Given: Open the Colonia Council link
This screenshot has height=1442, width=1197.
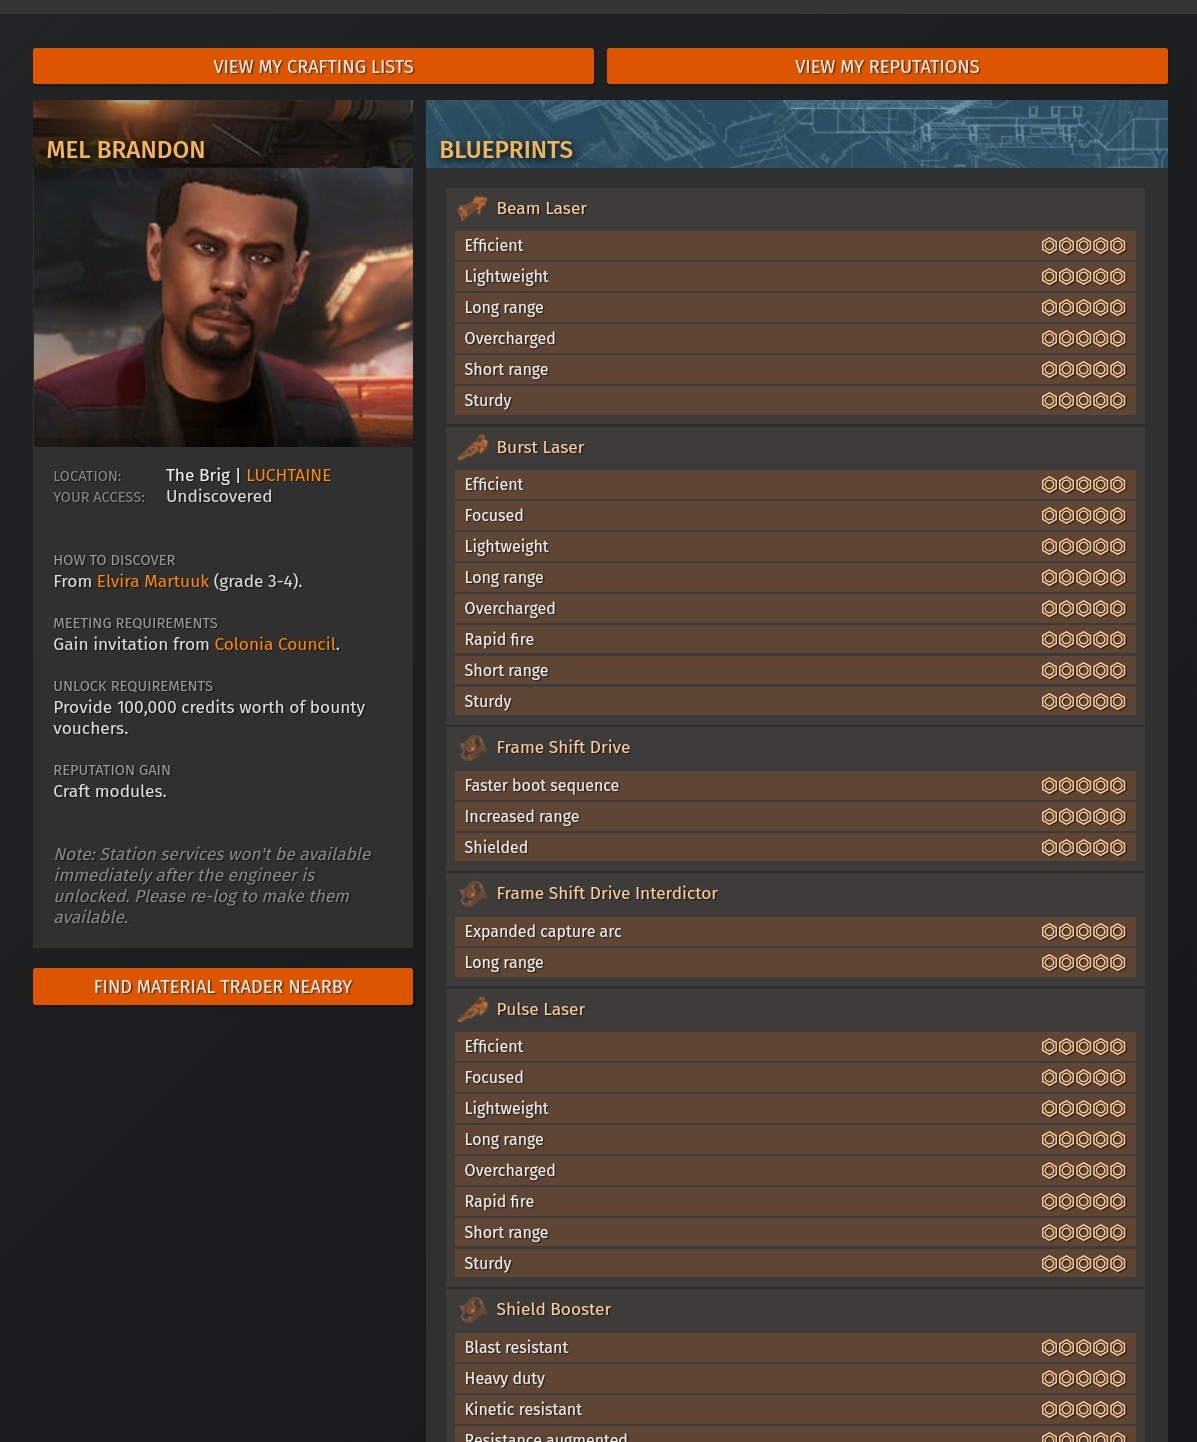Looking at the screenshot, I should pyautogui.click(x=275, y=644).
